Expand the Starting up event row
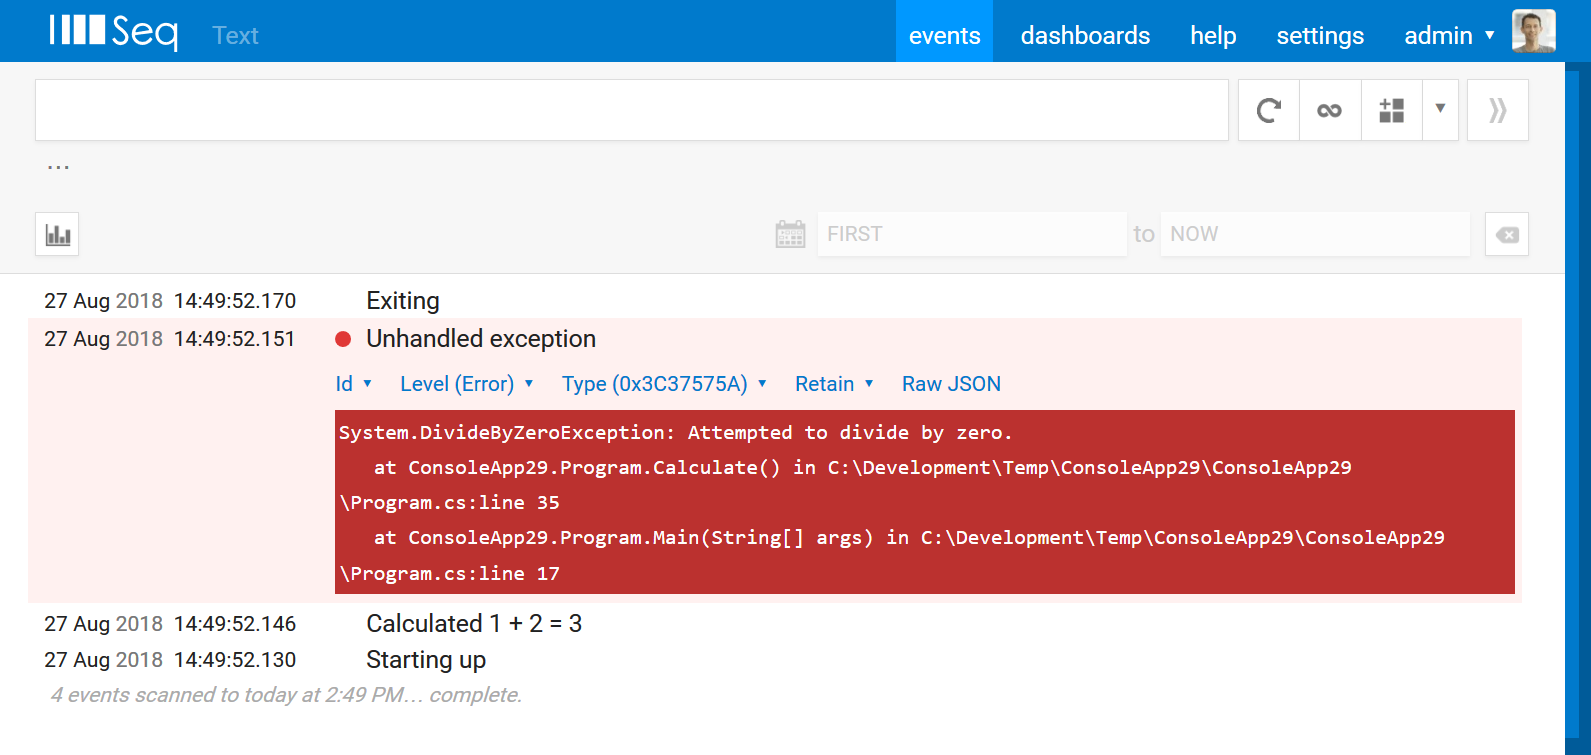The height and width of the screenshot is (755, 1591). pos(426,660)
